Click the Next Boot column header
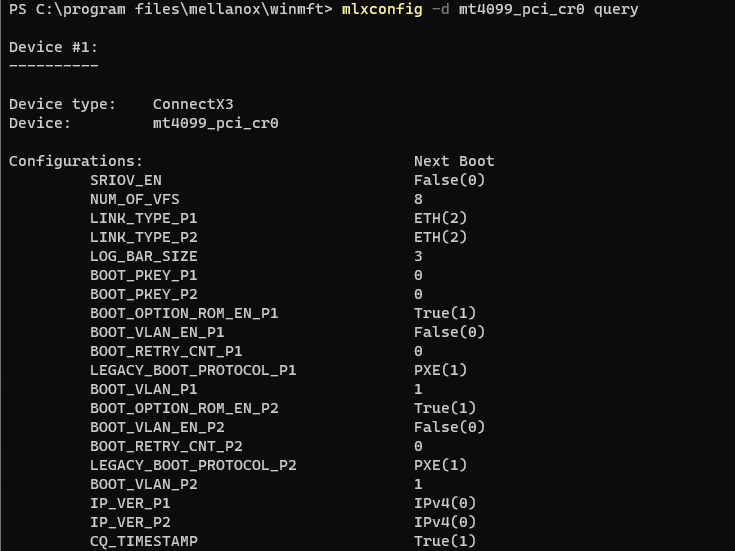The height and width of the screenshot is (551, 735). (454, 161)
